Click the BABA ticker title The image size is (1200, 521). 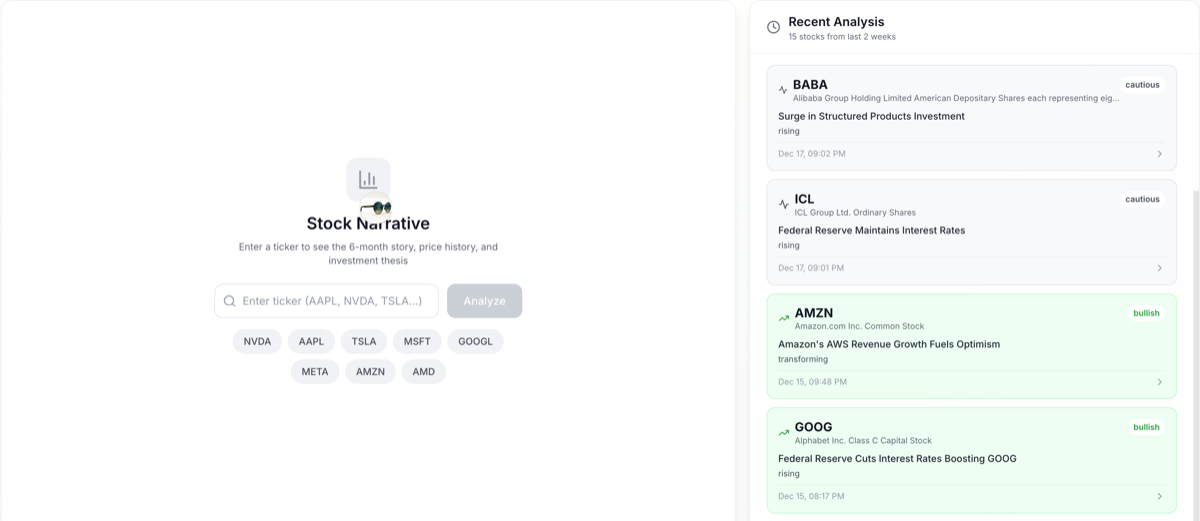[810, 85]
